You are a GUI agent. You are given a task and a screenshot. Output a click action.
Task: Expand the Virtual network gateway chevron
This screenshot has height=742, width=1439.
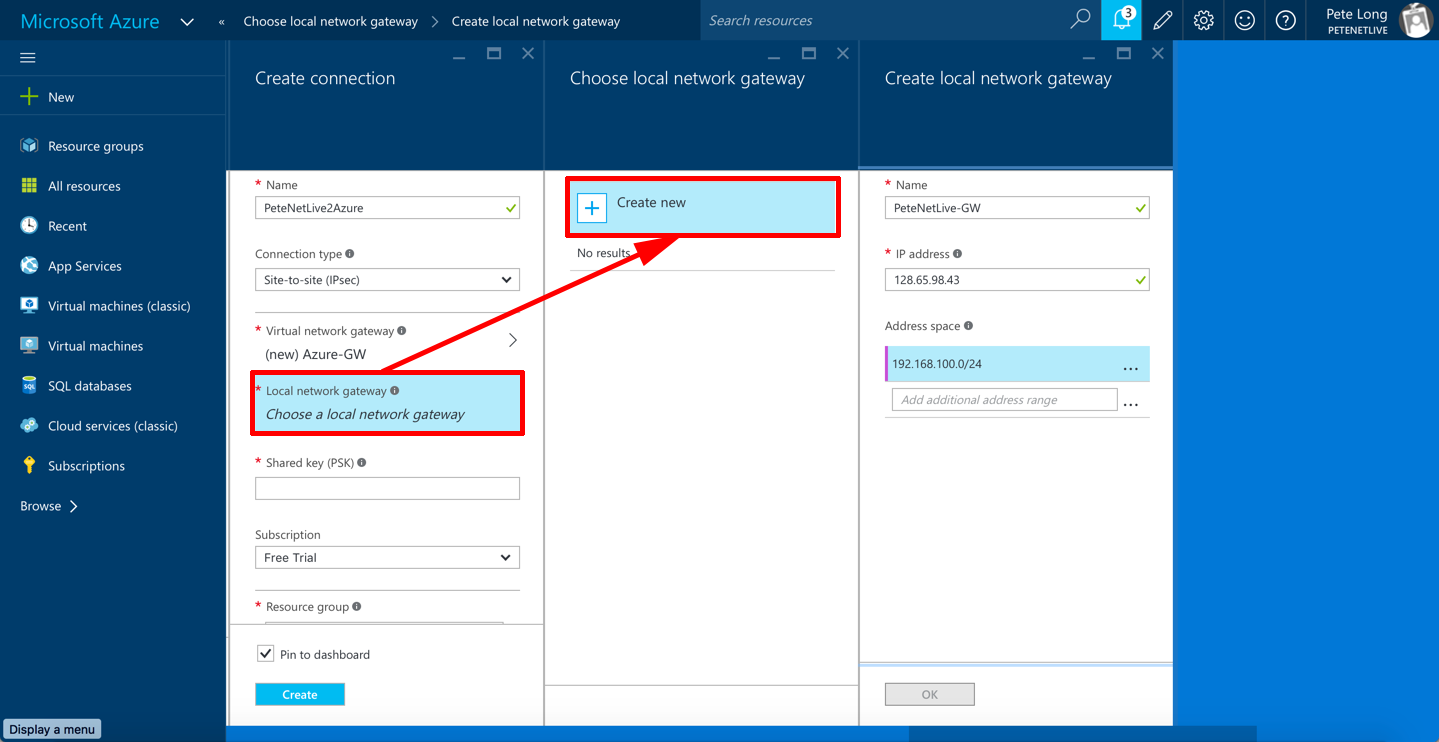[512, 340]
